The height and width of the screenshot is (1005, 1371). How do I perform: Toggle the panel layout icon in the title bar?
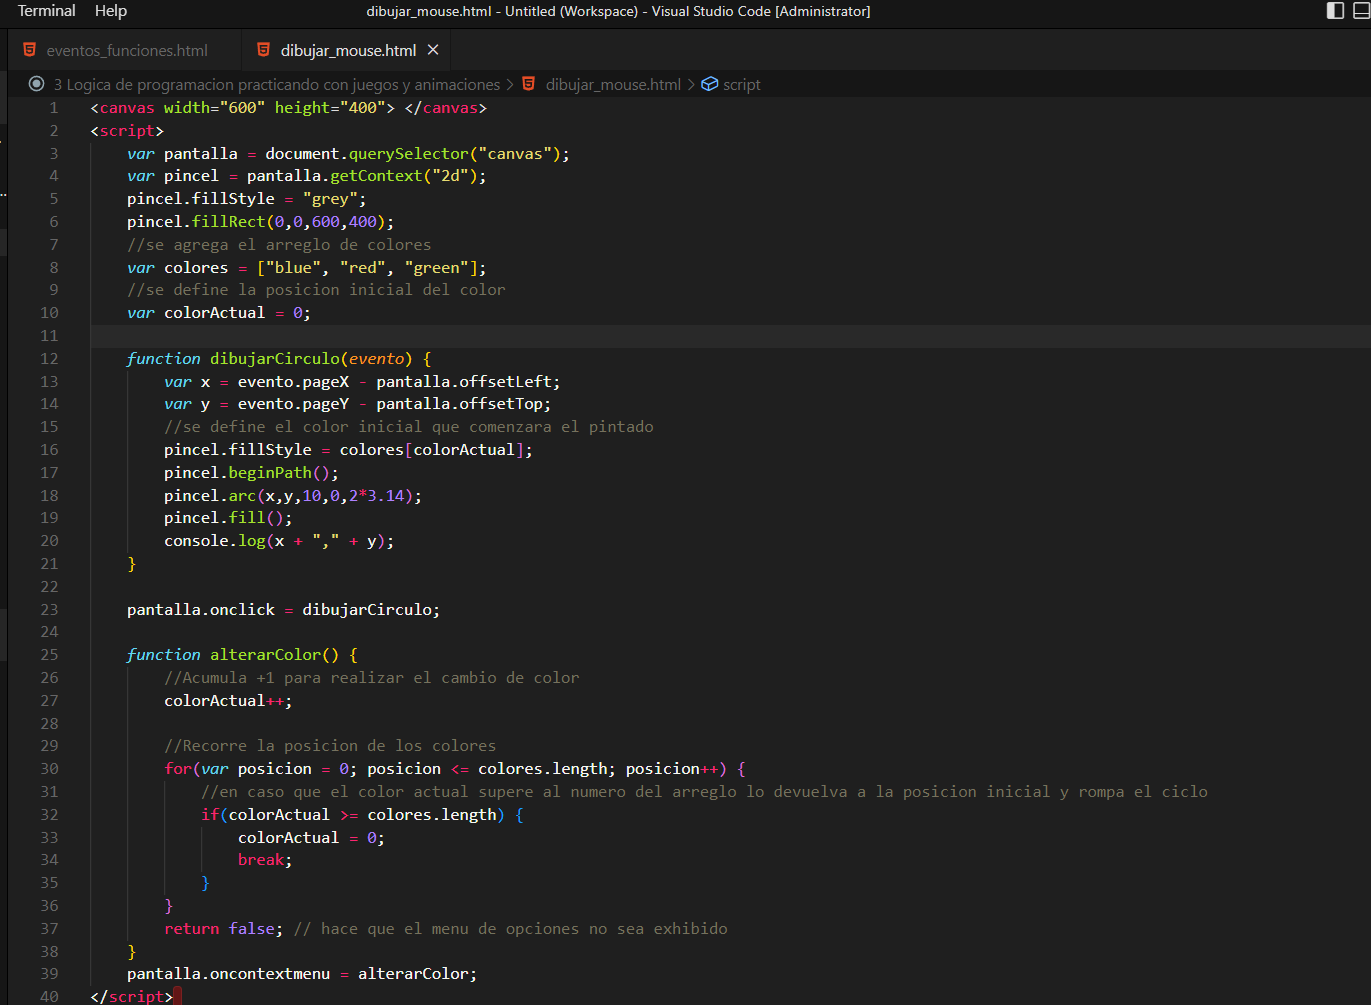(x=1362, y=11)
